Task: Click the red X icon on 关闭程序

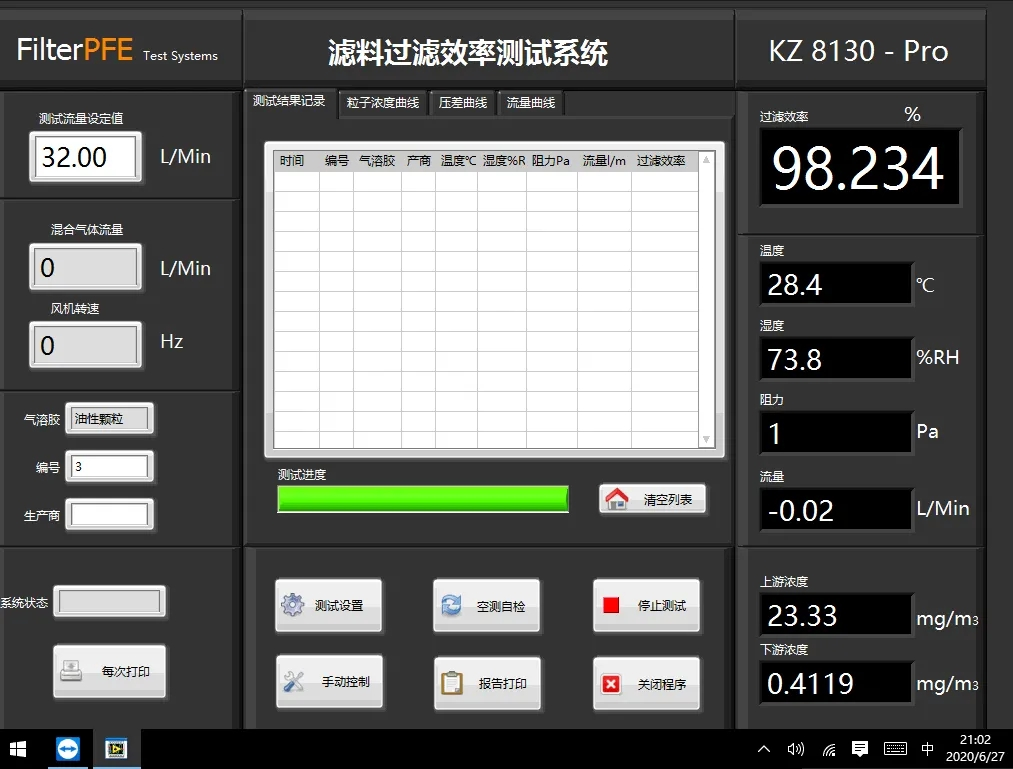Action: [611, 684]
